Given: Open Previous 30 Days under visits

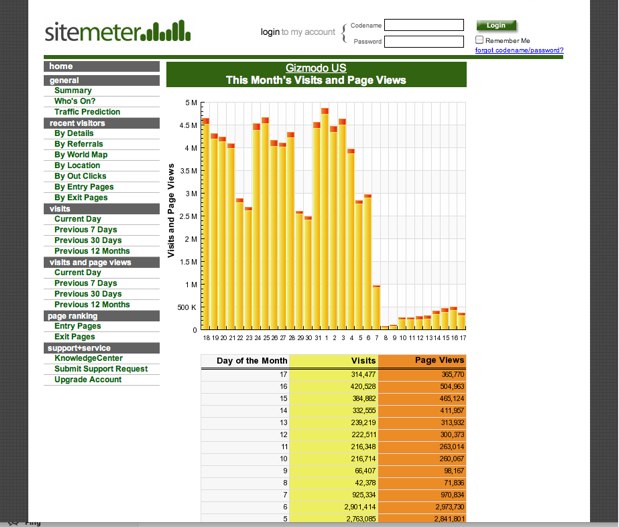Looking at the screenshot, I should click(x=88, y=240).
